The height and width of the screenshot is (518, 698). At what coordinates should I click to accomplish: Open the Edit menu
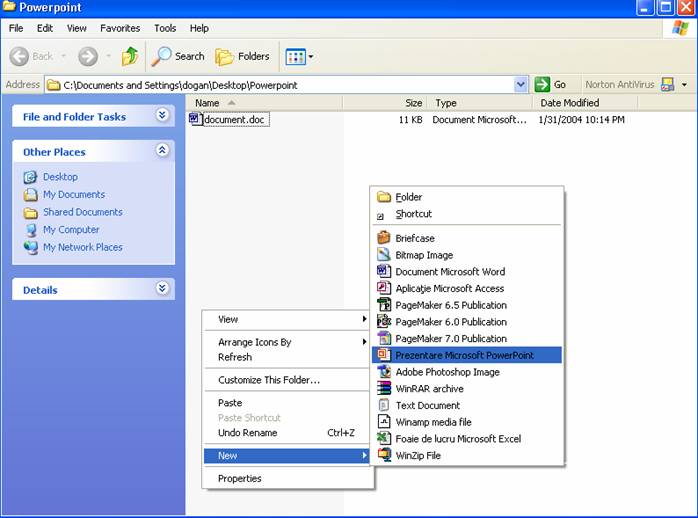(x=45, y=28)
